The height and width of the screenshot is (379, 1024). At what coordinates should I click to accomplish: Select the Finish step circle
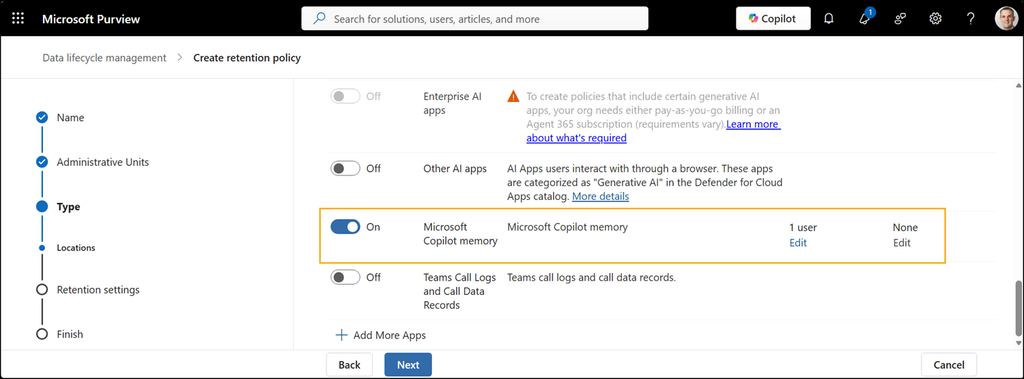coord(42,334)
